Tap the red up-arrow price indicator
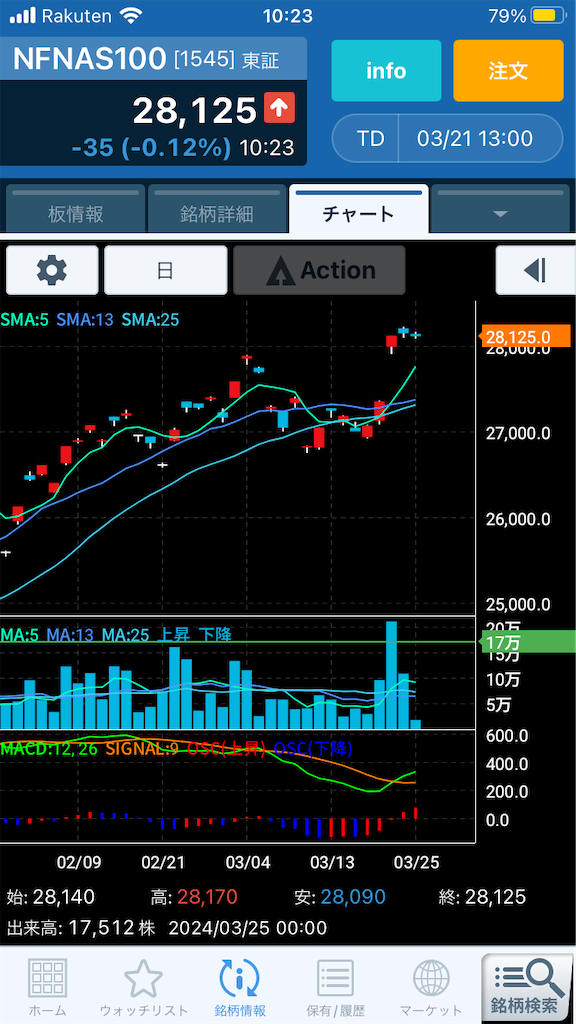This screenshot has height=1024, width=576. pyautogui.click(x=280, y=108)
